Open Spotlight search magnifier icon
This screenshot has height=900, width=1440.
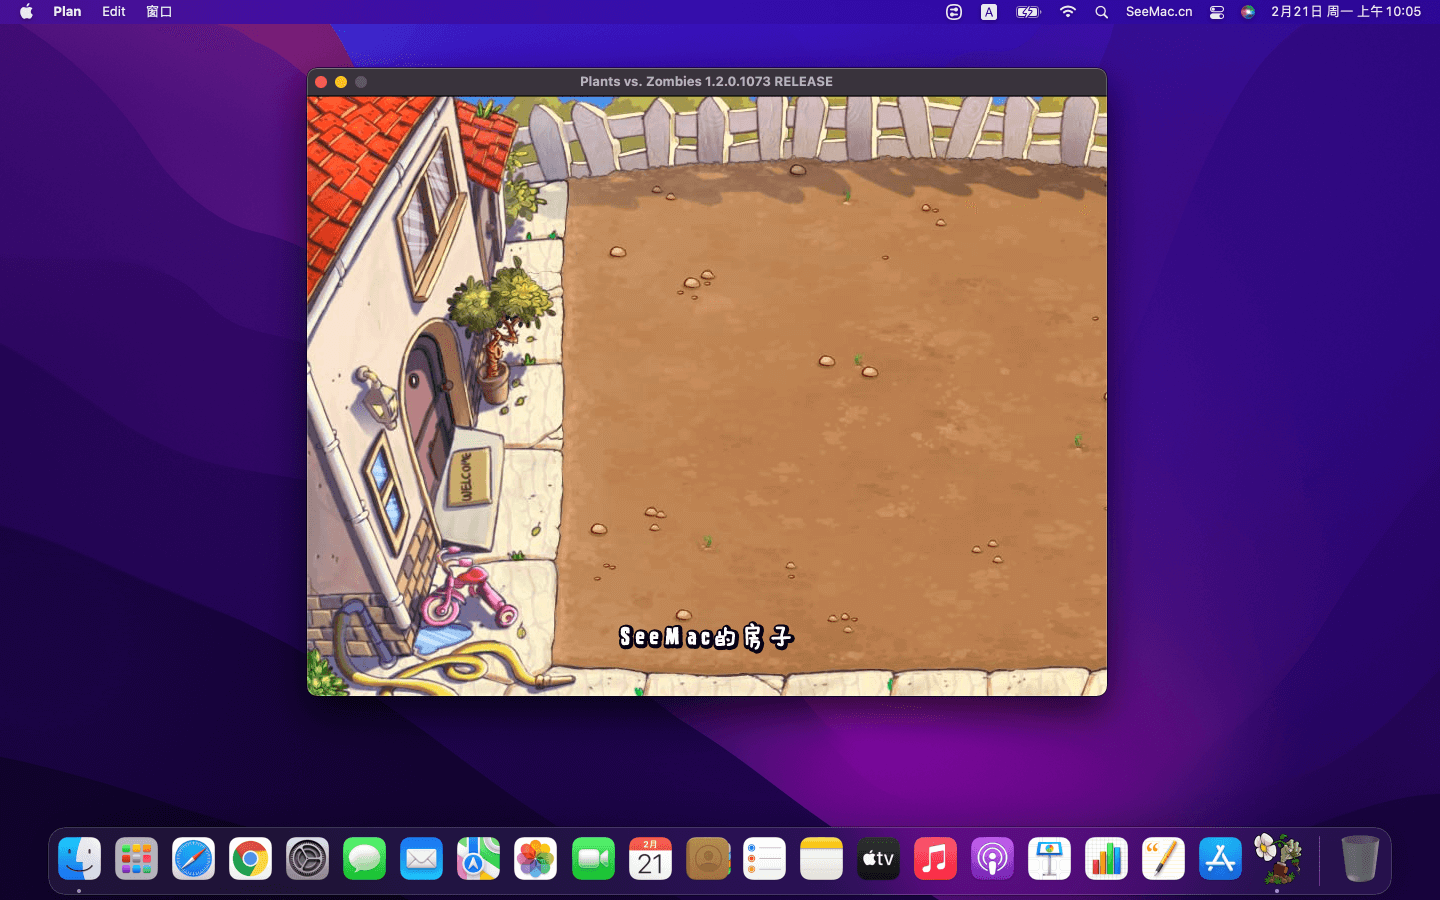tap(1101, 12)
